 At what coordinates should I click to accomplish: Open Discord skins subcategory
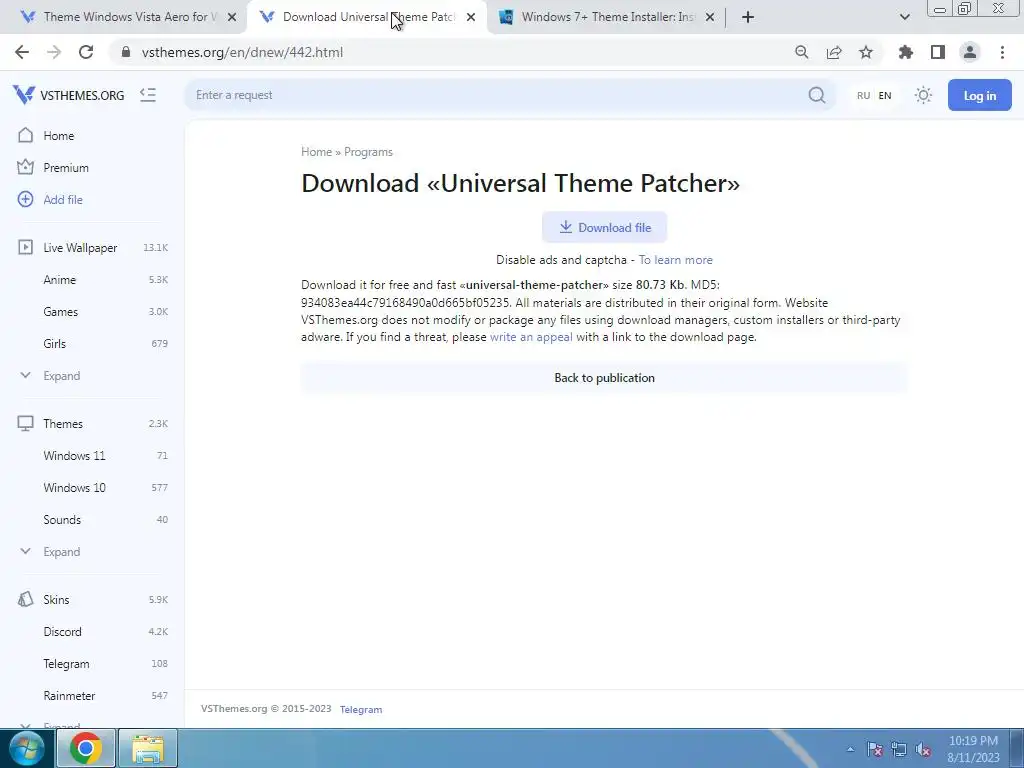pos(62,632)
